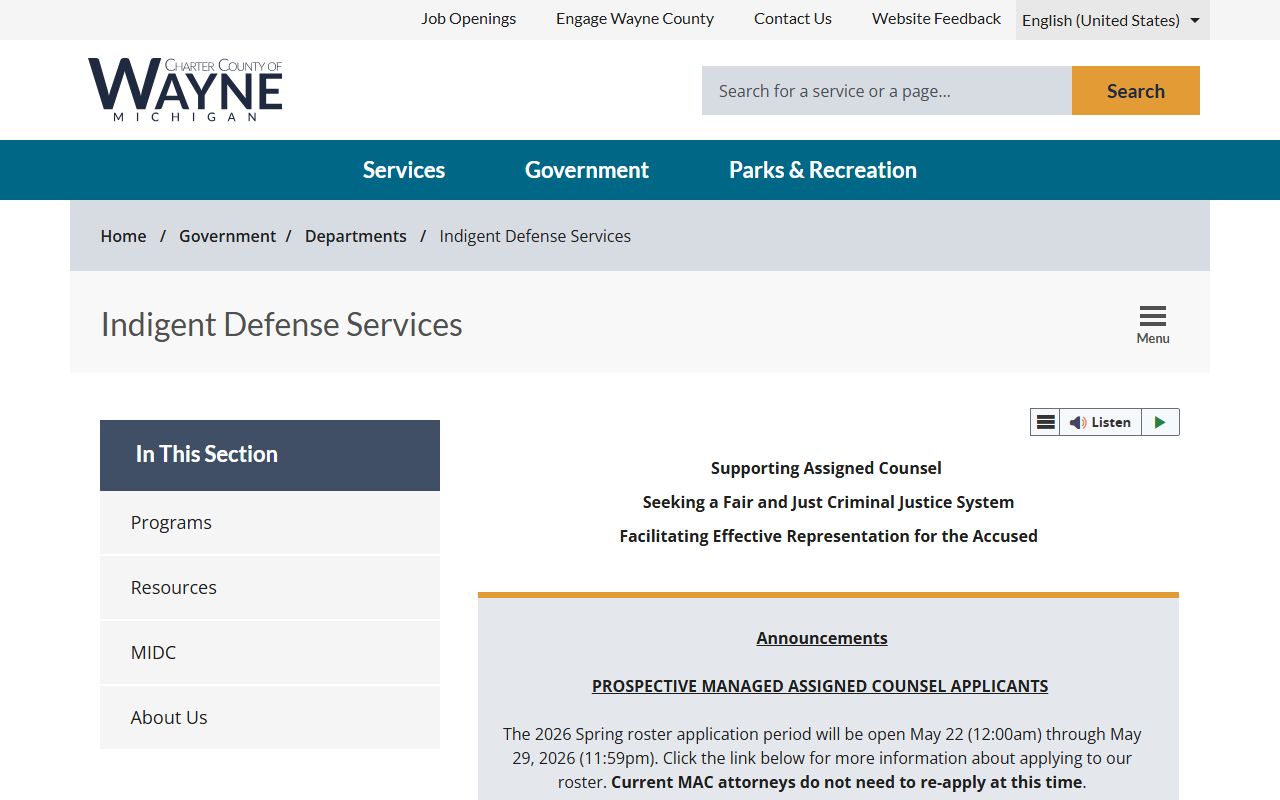This screenshot has height=800, width=1280.
Task: Click the Announcements heading
Action: (822, 638)
